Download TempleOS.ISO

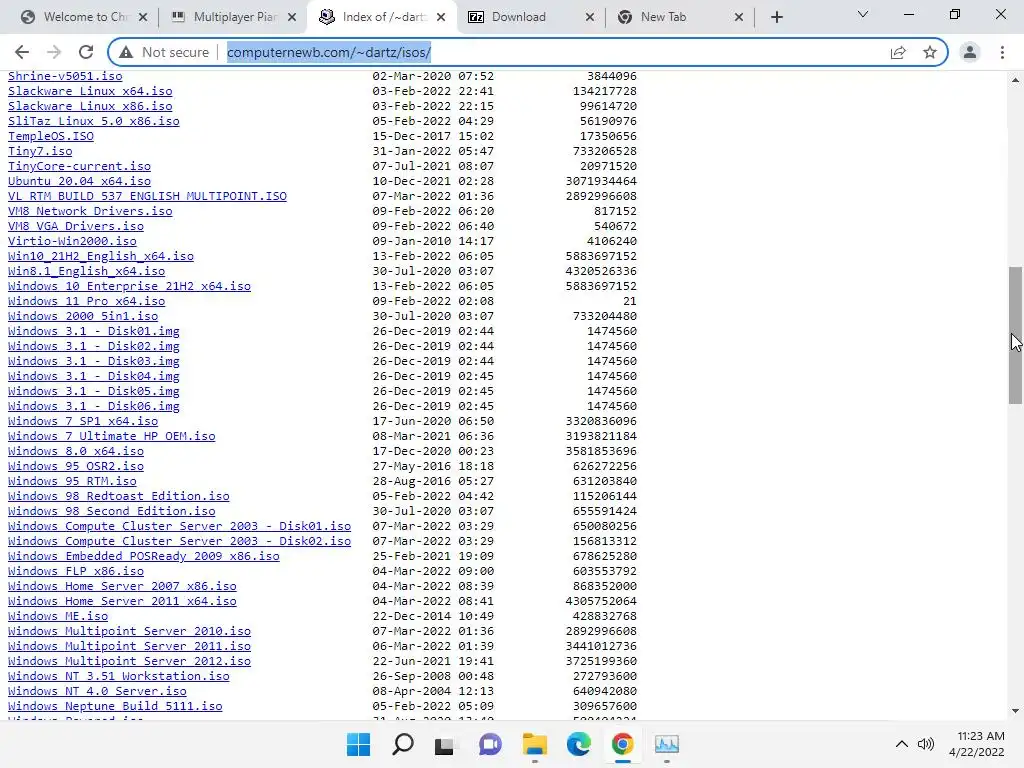[51, 136]
